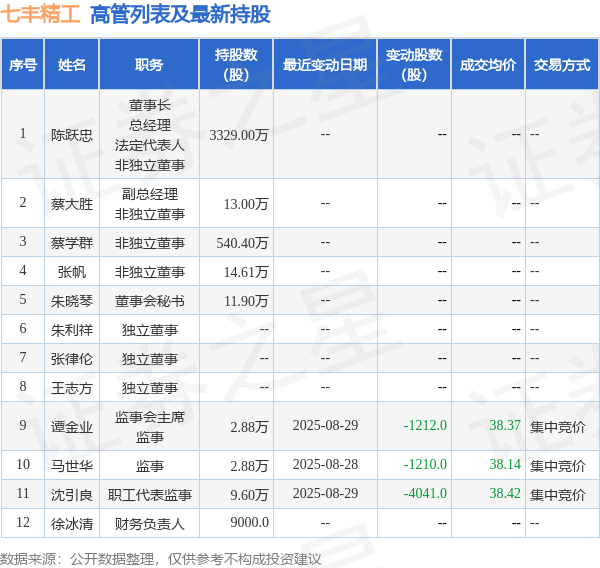This screenshot has width=600, height=568.
Task: Click the name 谭金业
Action: (72, 426)
